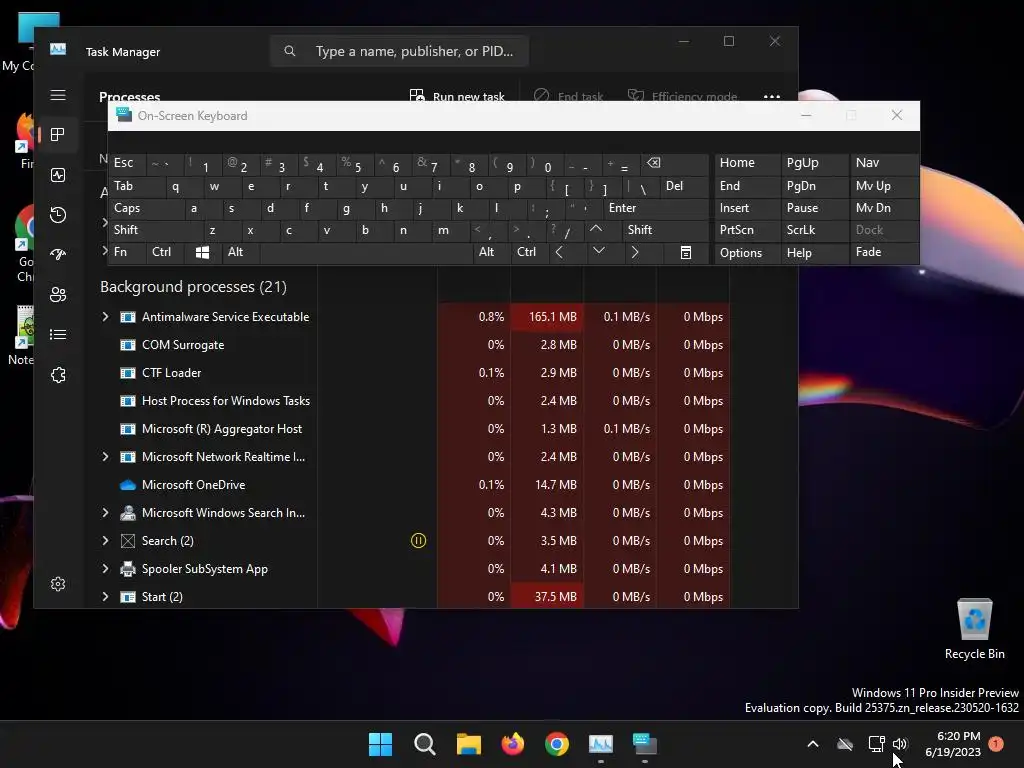Click the spacebar on On-Screen Keyboard

pyautogui.click(x=366, y=252)
